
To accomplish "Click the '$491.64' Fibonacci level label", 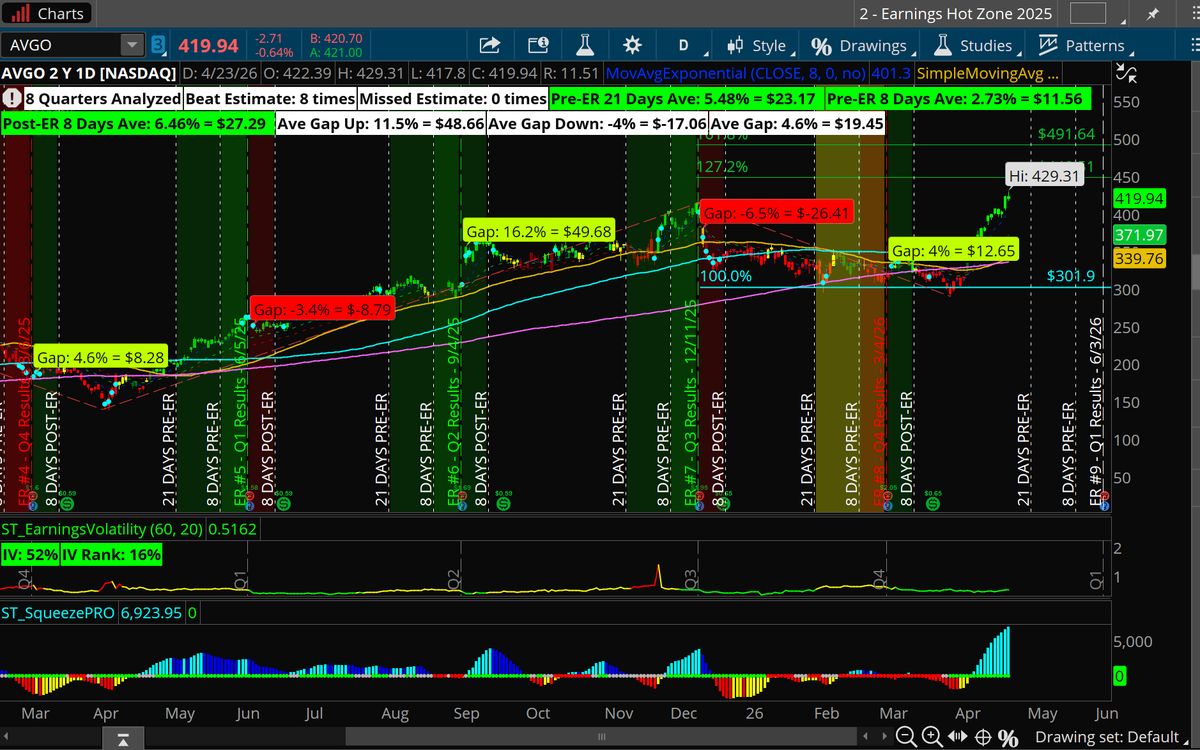I will click(x=1066, y=133).
